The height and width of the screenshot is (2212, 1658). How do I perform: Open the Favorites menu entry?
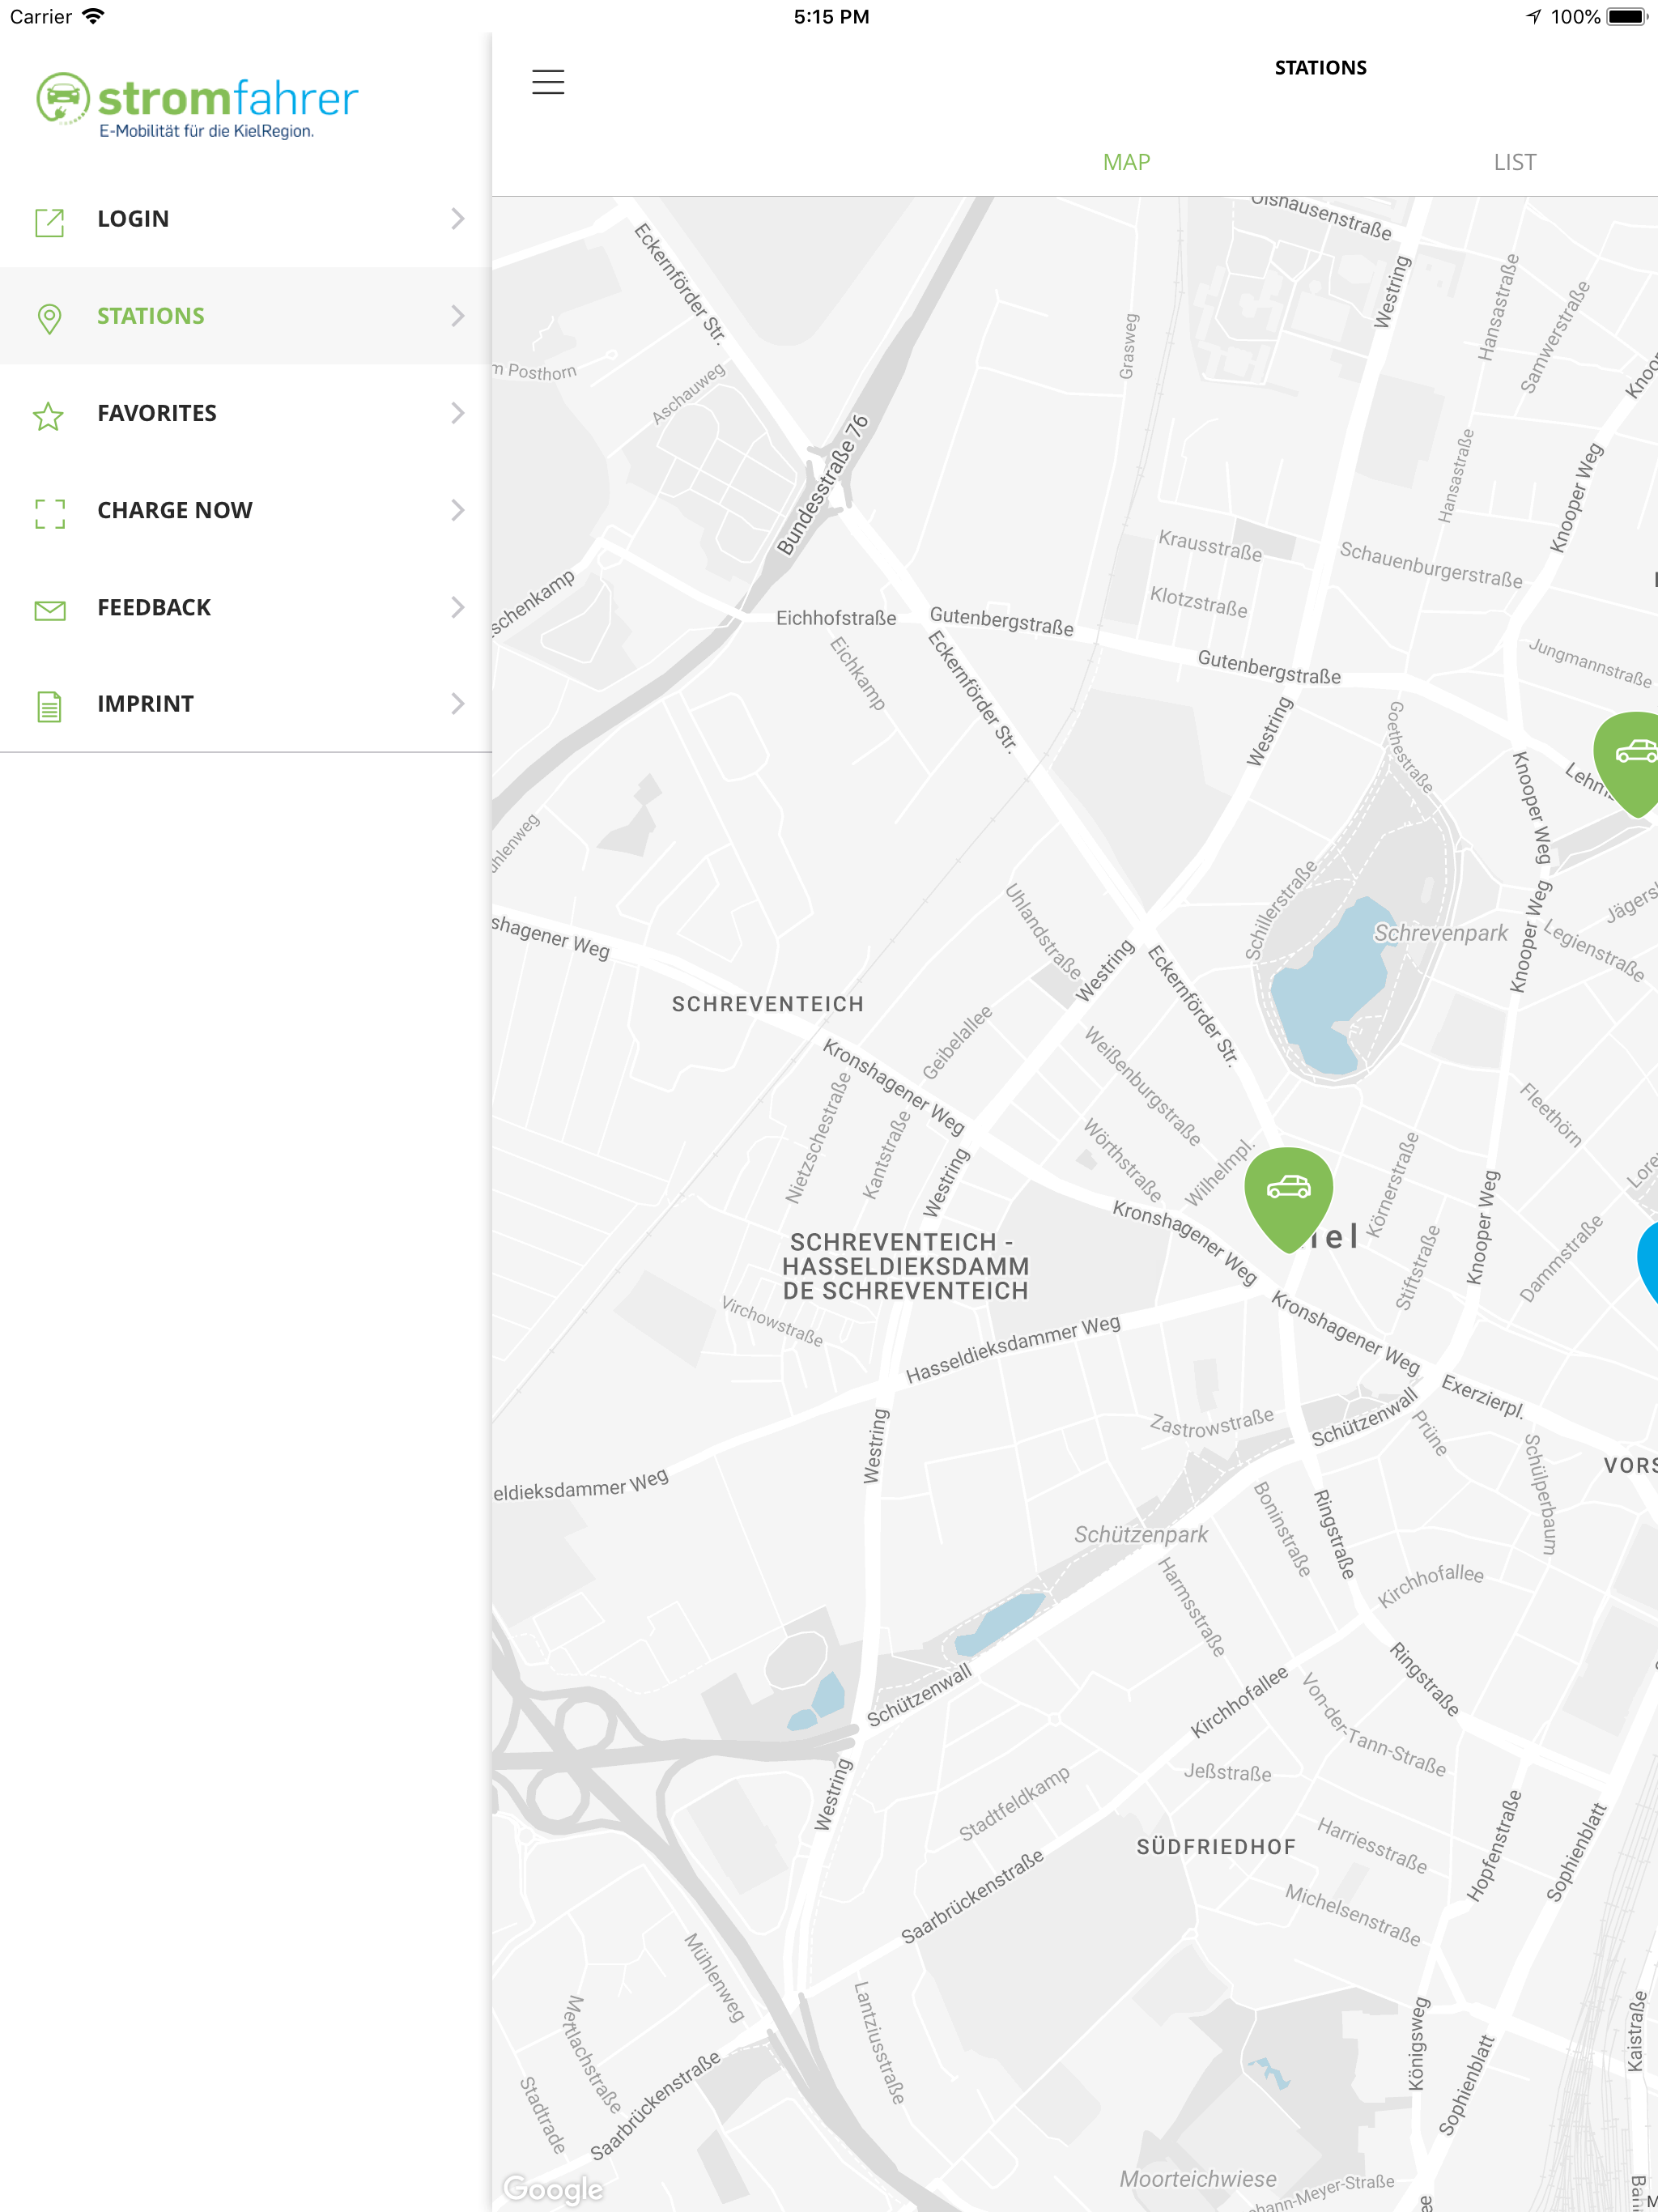246,413
